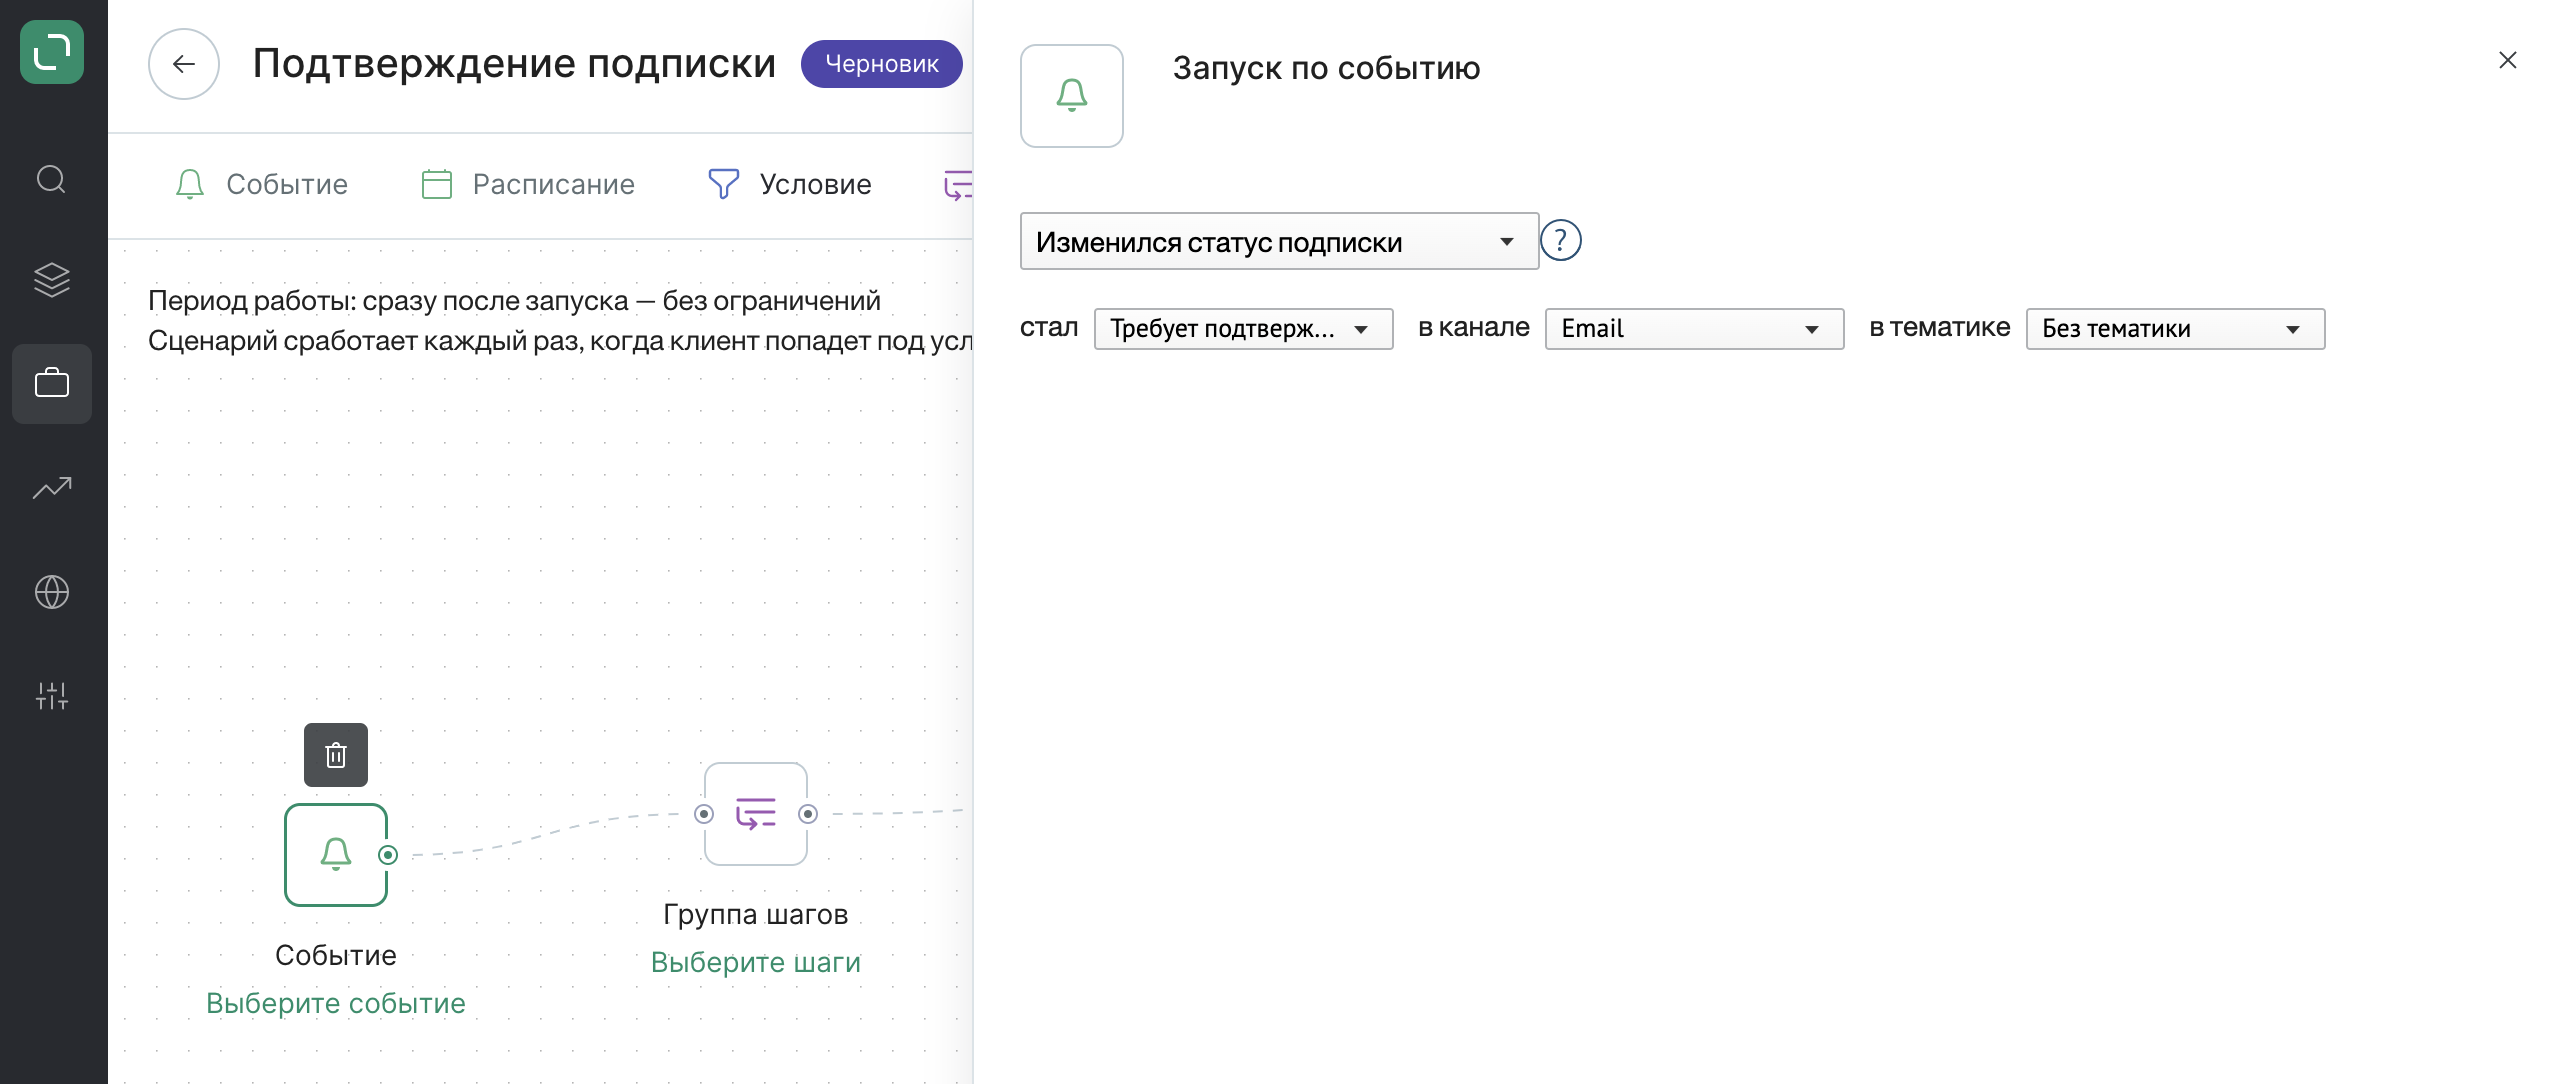2566x1084 pixels.
Task: Open the globe sidebar icon
Action: point(52,592)
